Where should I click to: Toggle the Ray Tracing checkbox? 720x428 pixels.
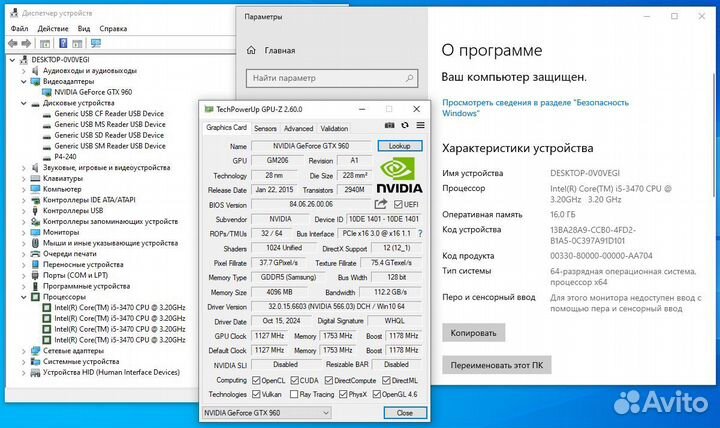[294, 394]
